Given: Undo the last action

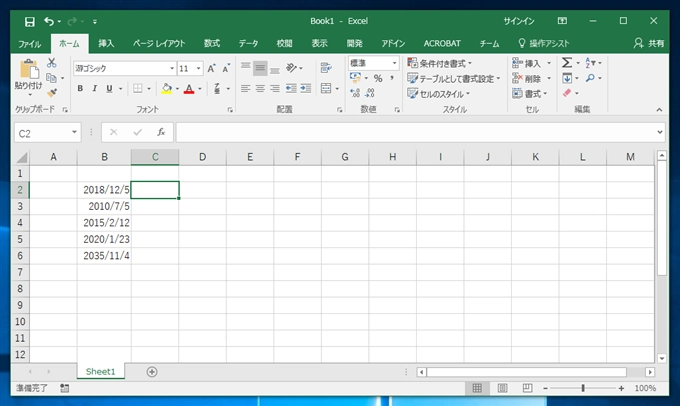Looking at the screenshot, I should click(49, 21).
